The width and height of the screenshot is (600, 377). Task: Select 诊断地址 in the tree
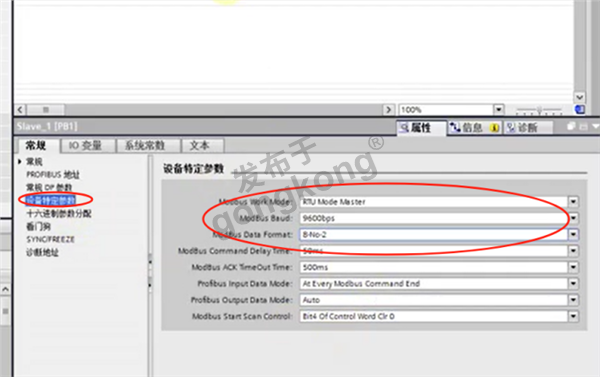pyautogui.click(x=42, y=252)
